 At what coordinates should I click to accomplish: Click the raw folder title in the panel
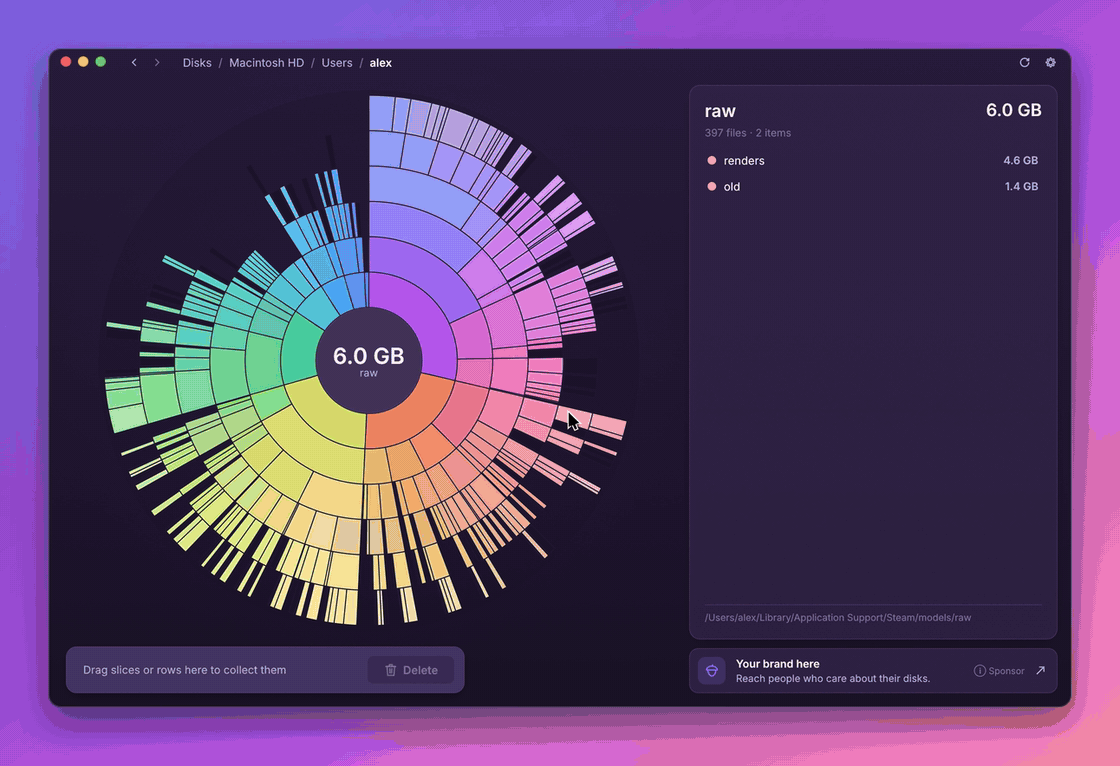(720, 111)
